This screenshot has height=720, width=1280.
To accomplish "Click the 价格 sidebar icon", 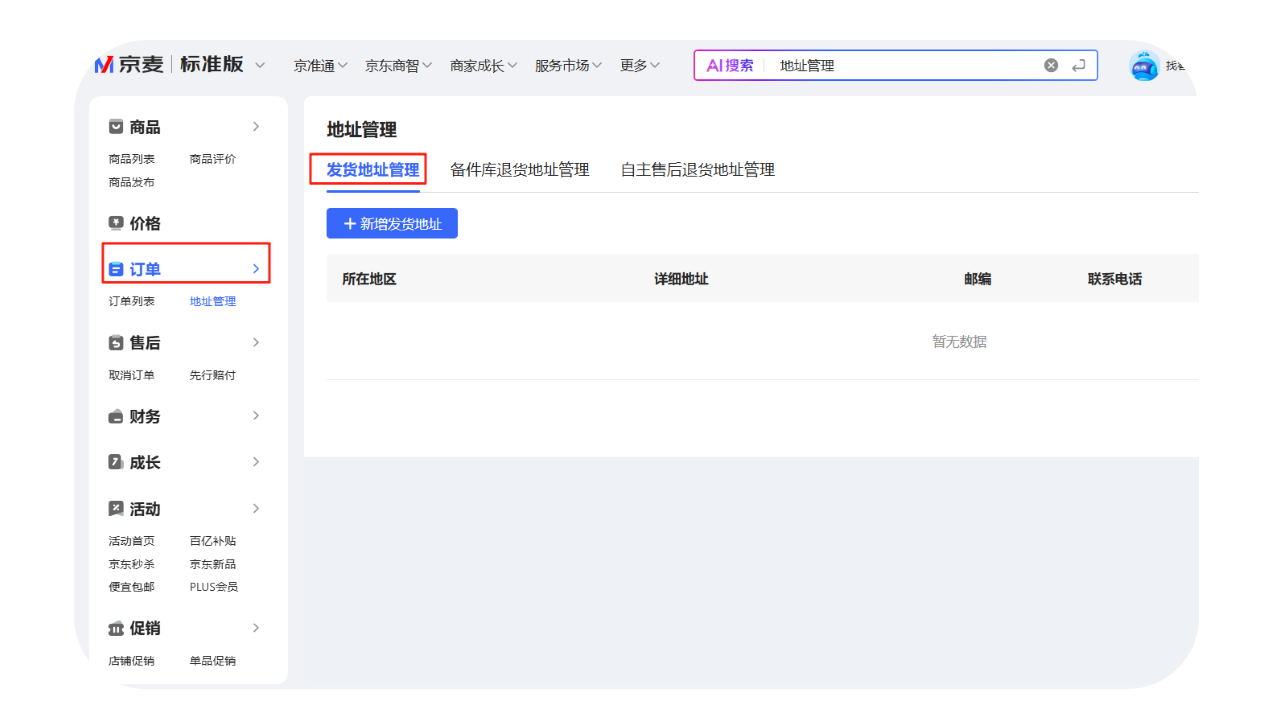I will pos(116,223).
